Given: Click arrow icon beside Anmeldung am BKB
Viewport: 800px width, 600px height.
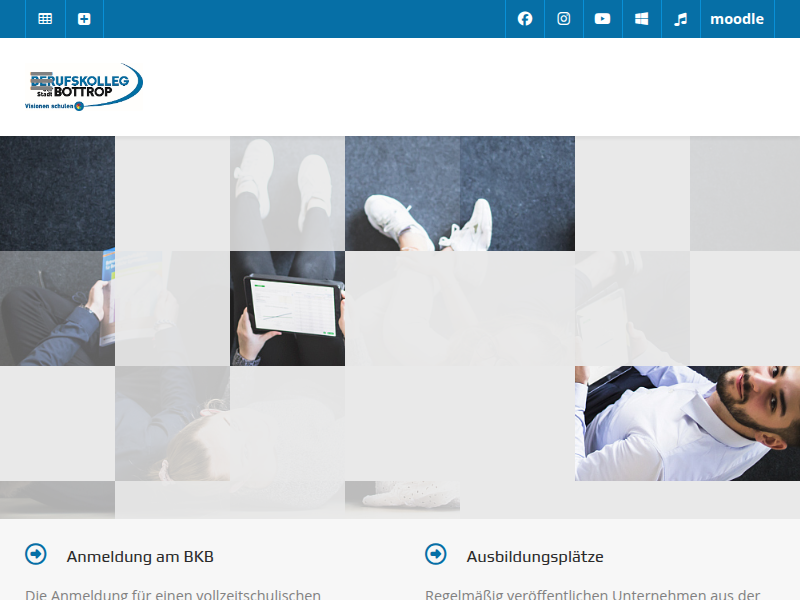Looking at the screenshot, I should [x=36, y=554].
